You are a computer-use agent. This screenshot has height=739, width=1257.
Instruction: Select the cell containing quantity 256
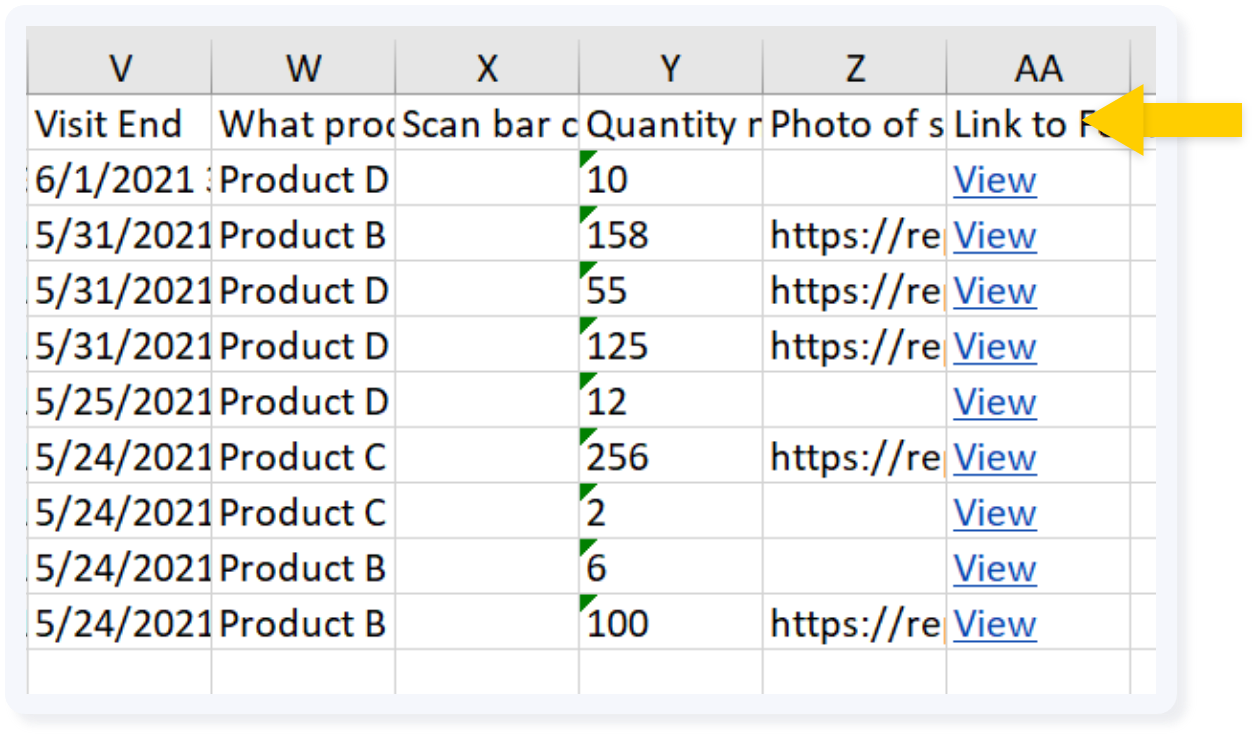tap(670, 458)
